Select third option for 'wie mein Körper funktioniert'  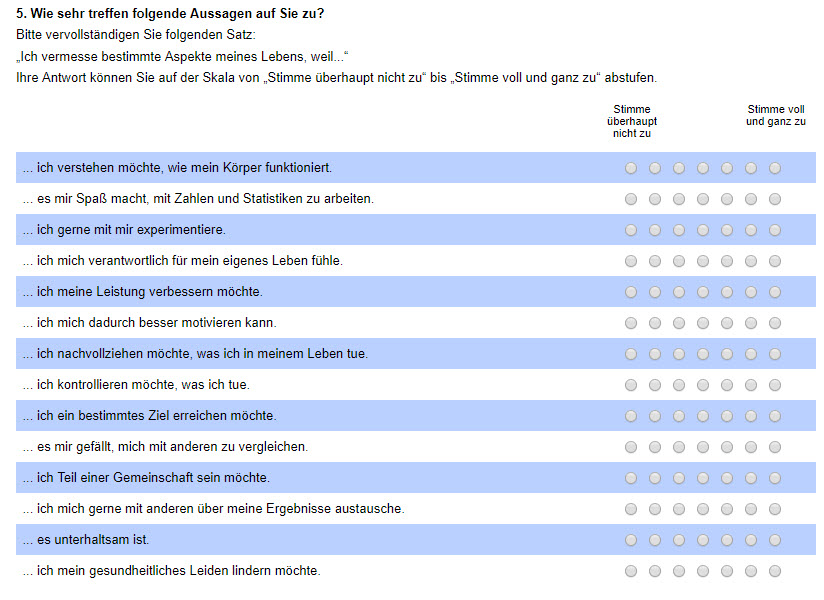679,168
